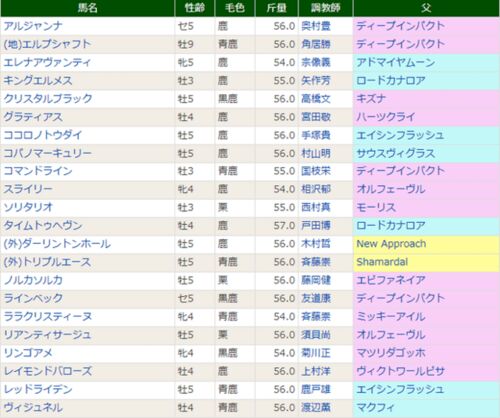Screen dimensions: 500x418
Task: Open sire Shamardal link
Action: coord(382,262)
